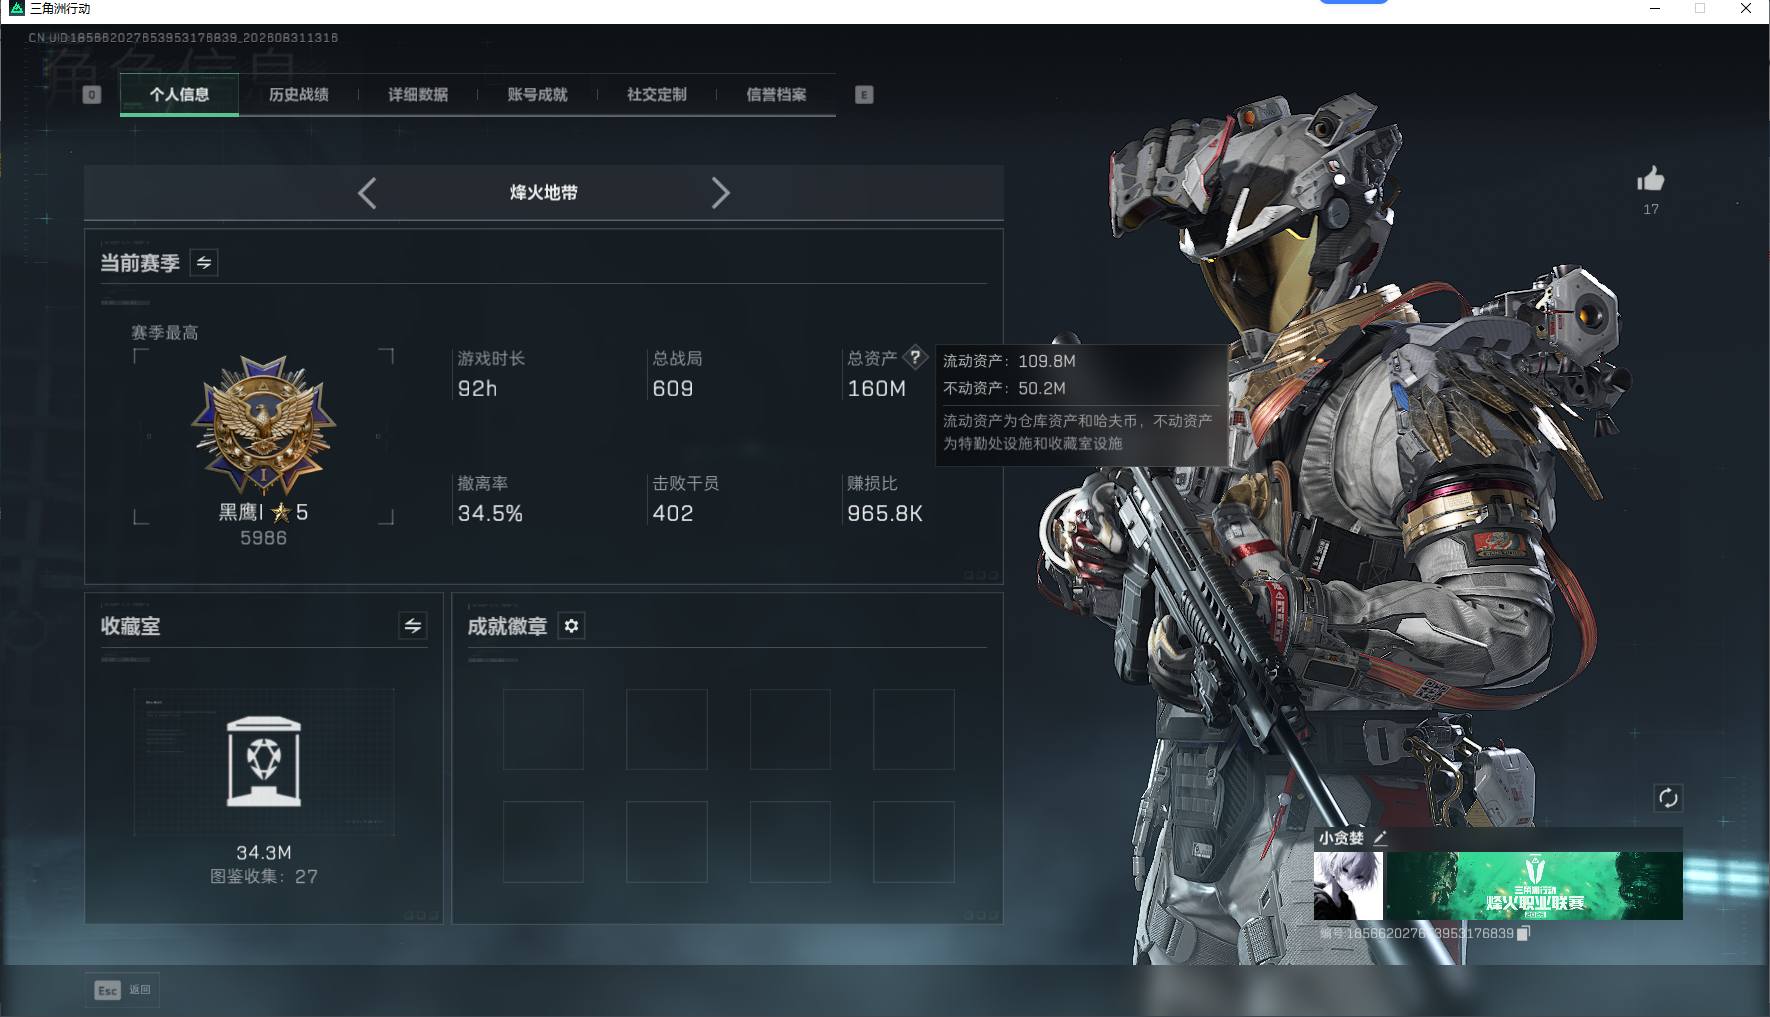Viewport: 1770px width, 1017px height.
Task: Open the 历史战绩 tab
Action: [298, 95]
